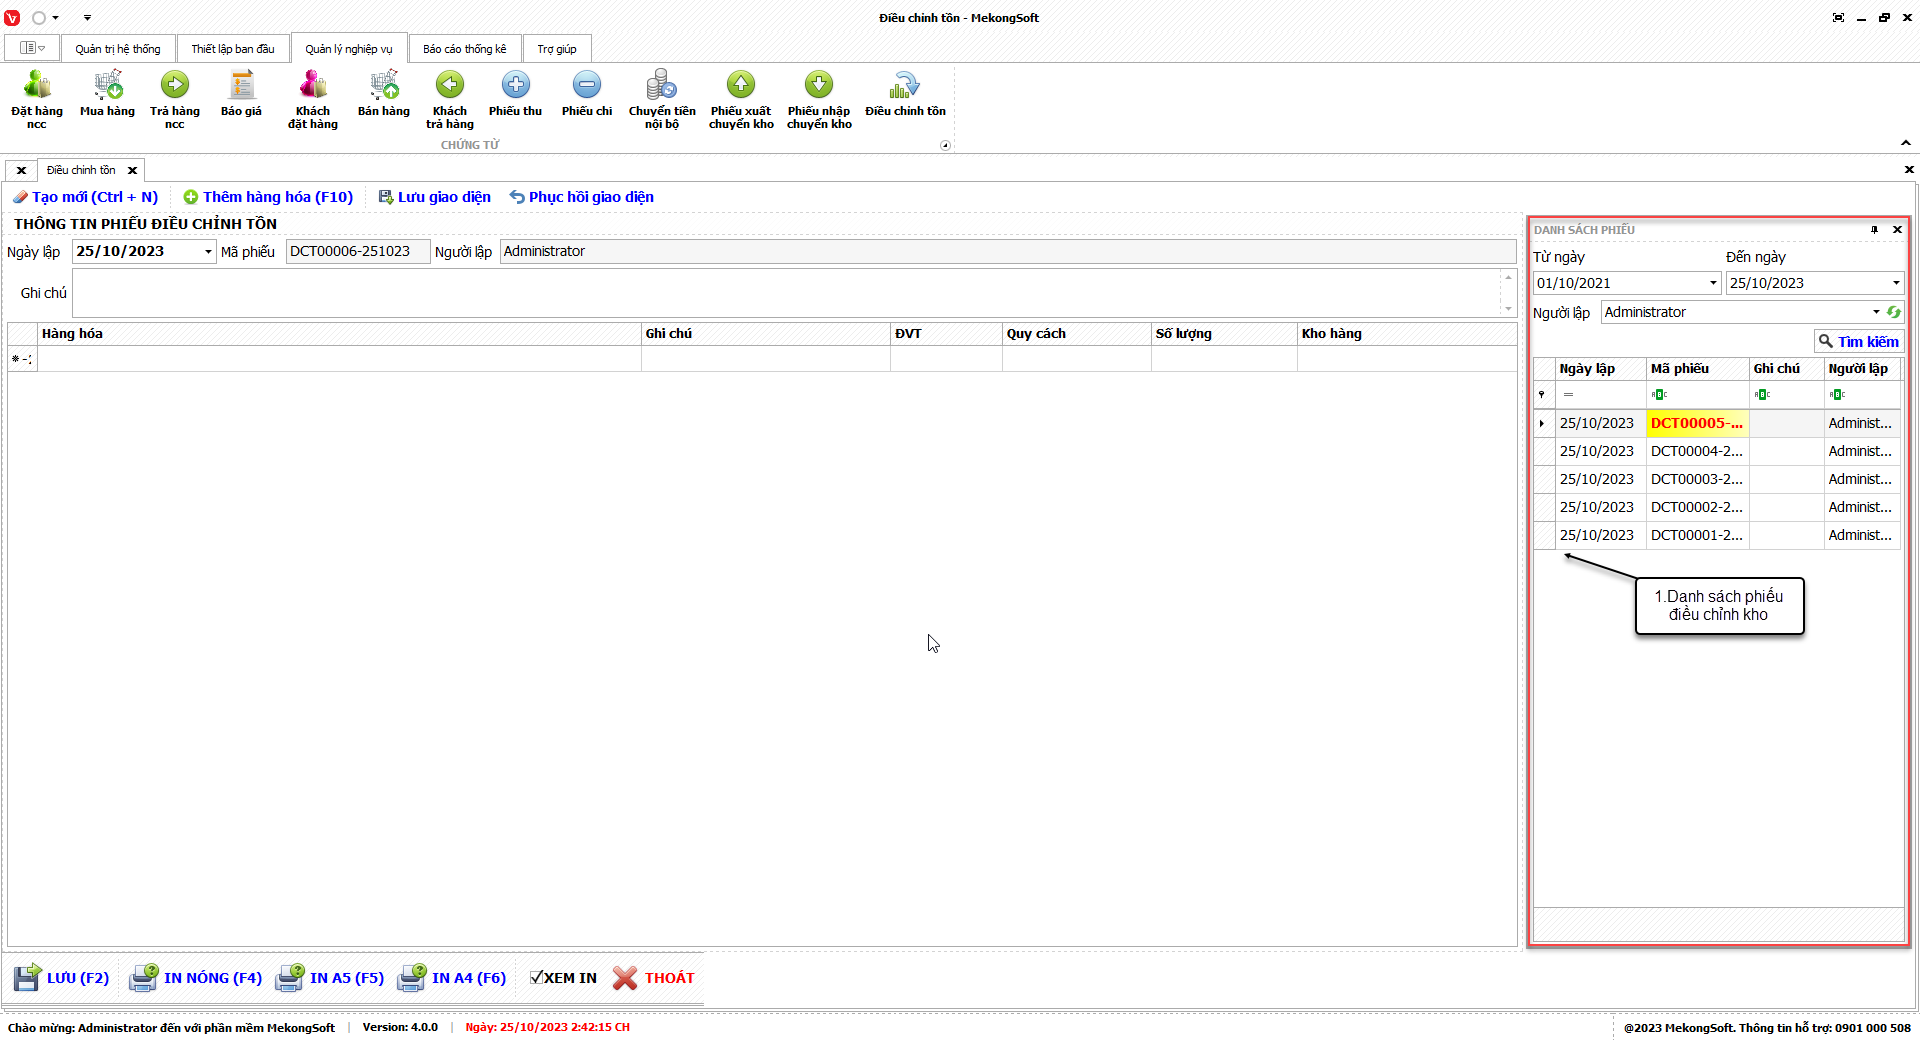Select voucher row DCT00005
The image size is (1920, 1040).
pos(1717,424)
